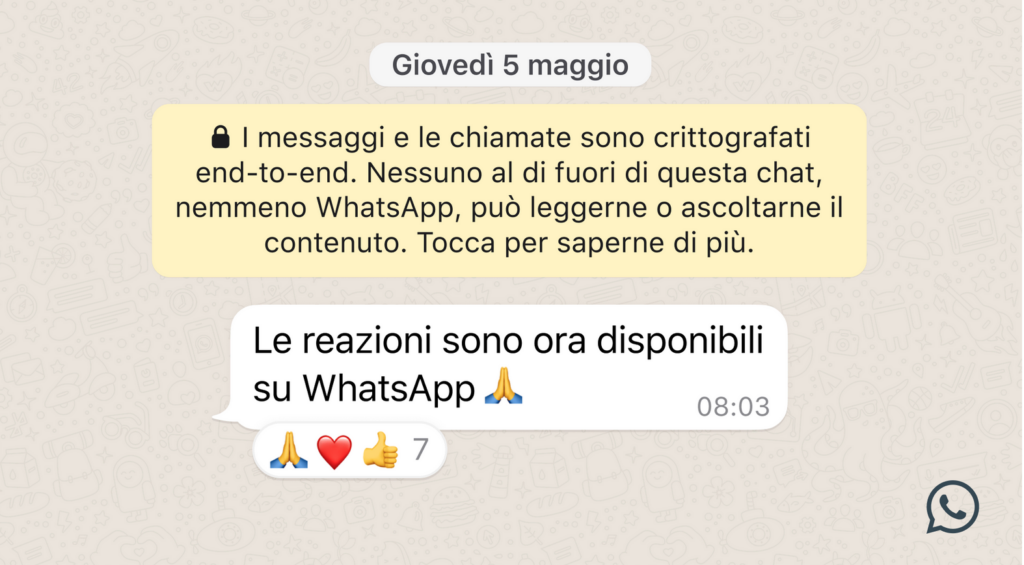Image resolution: width=1024 pixels, height=565 pixels.
Task: Click the lock icon in encryption notice
Action: tap(221, 137)
